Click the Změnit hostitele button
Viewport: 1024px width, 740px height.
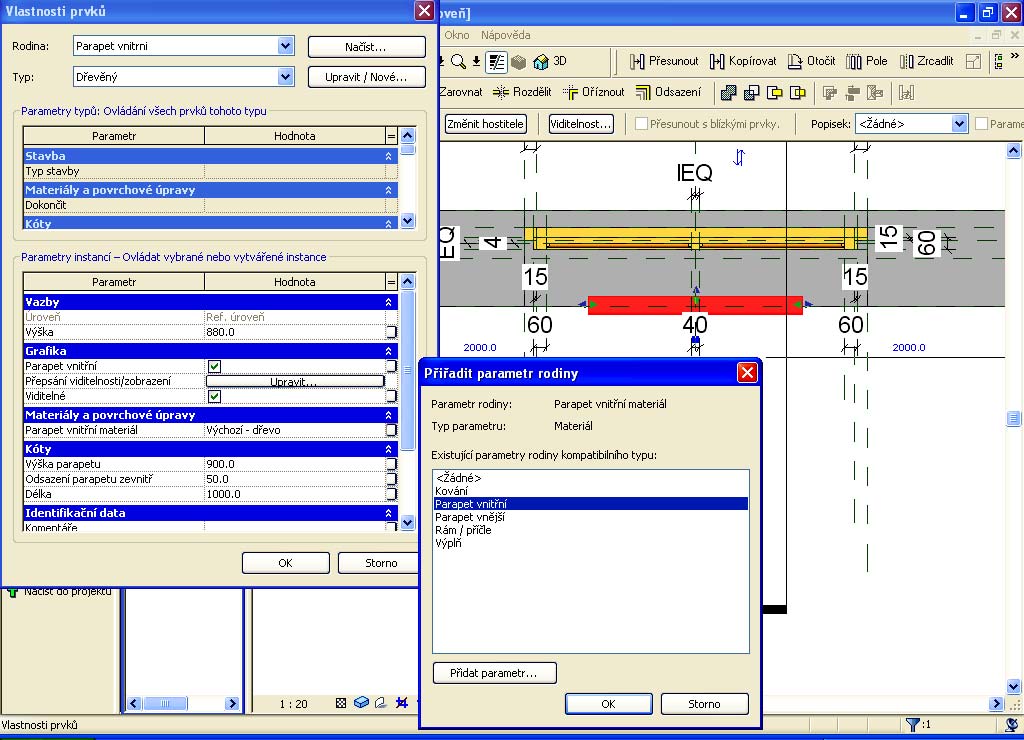[x=485, y=124]
